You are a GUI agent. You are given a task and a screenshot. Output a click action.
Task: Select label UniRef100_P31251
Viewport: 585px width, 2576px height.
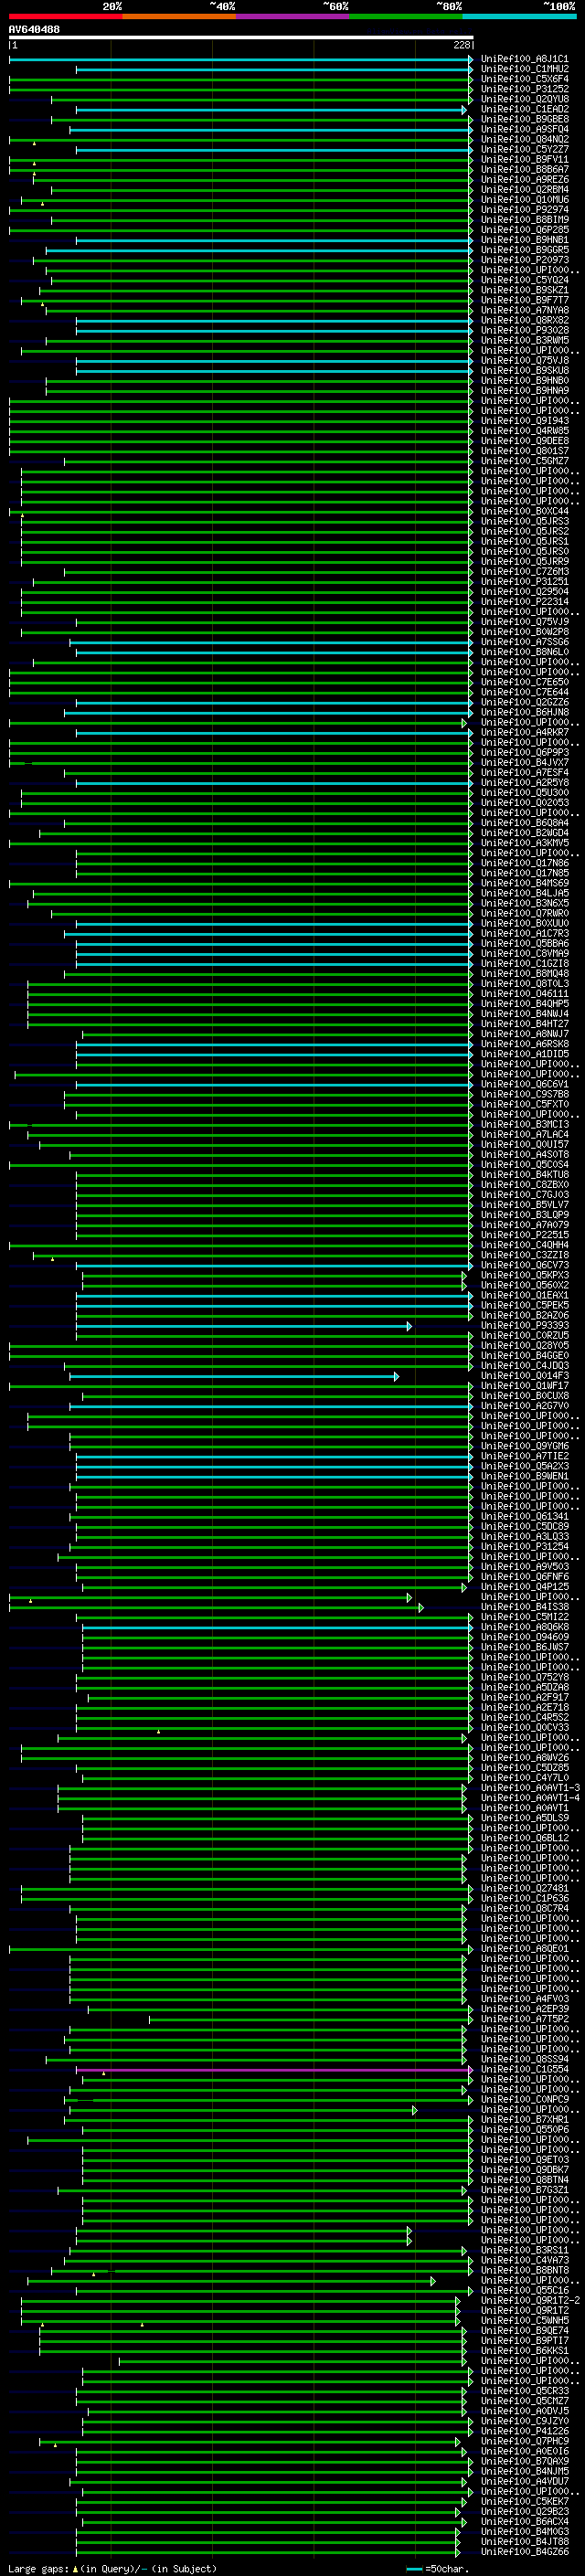(x=524, y=581)
